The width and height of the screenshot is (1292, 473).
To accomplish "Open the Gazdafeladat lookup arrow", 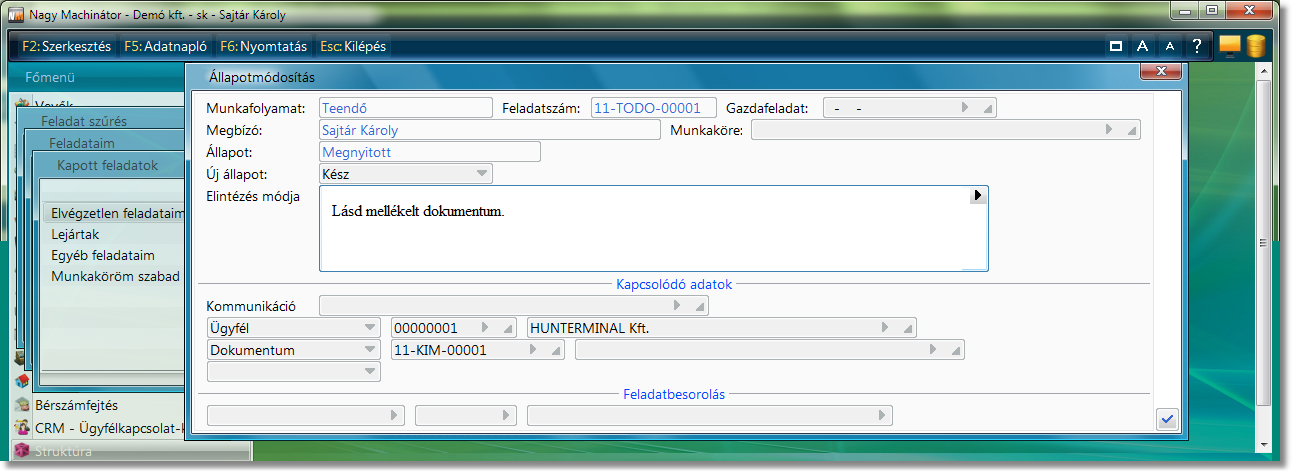I will 965,108.
